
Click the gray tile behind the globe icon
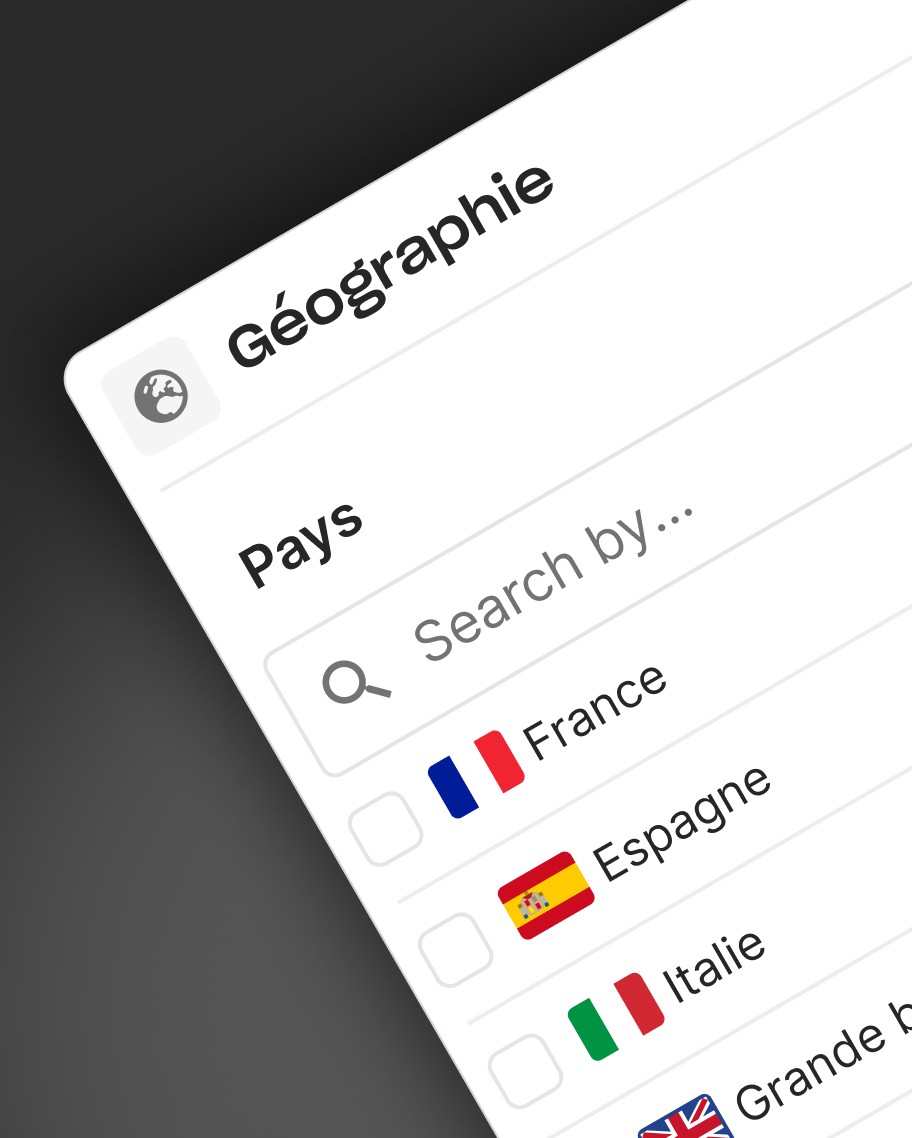coord(160,396)
